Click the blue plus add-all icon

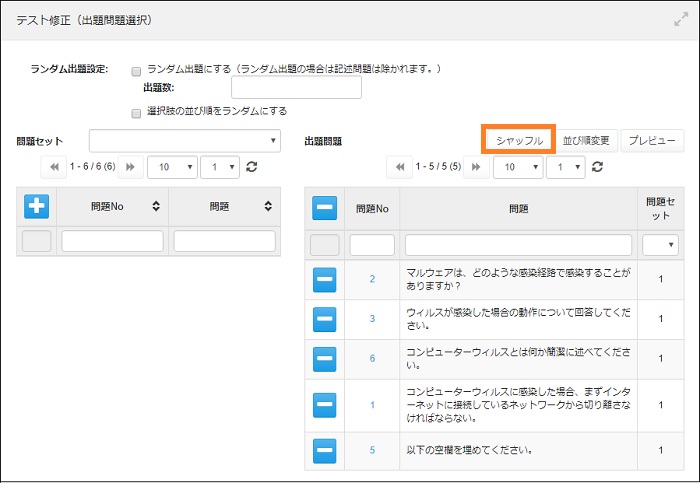[x=37, y=206]
